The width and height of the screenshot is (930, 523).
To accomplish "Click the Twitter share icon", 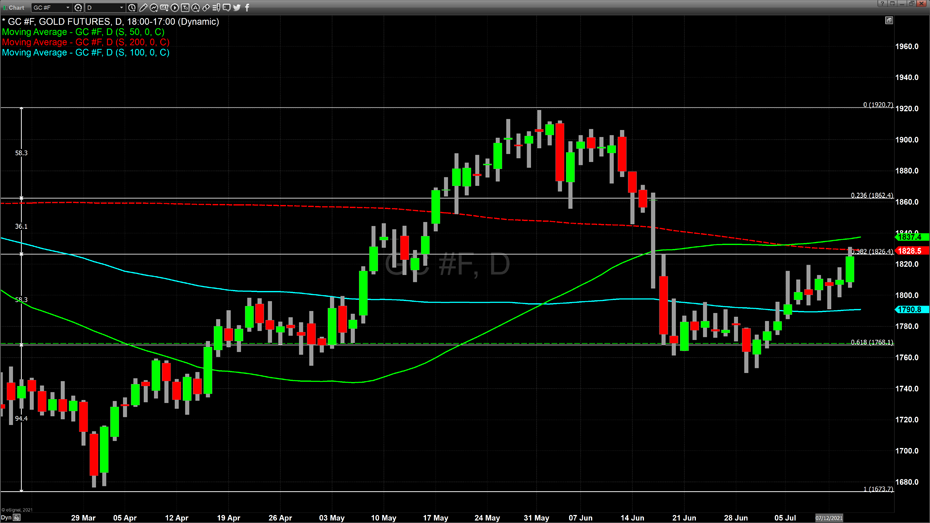I will 237,7.
